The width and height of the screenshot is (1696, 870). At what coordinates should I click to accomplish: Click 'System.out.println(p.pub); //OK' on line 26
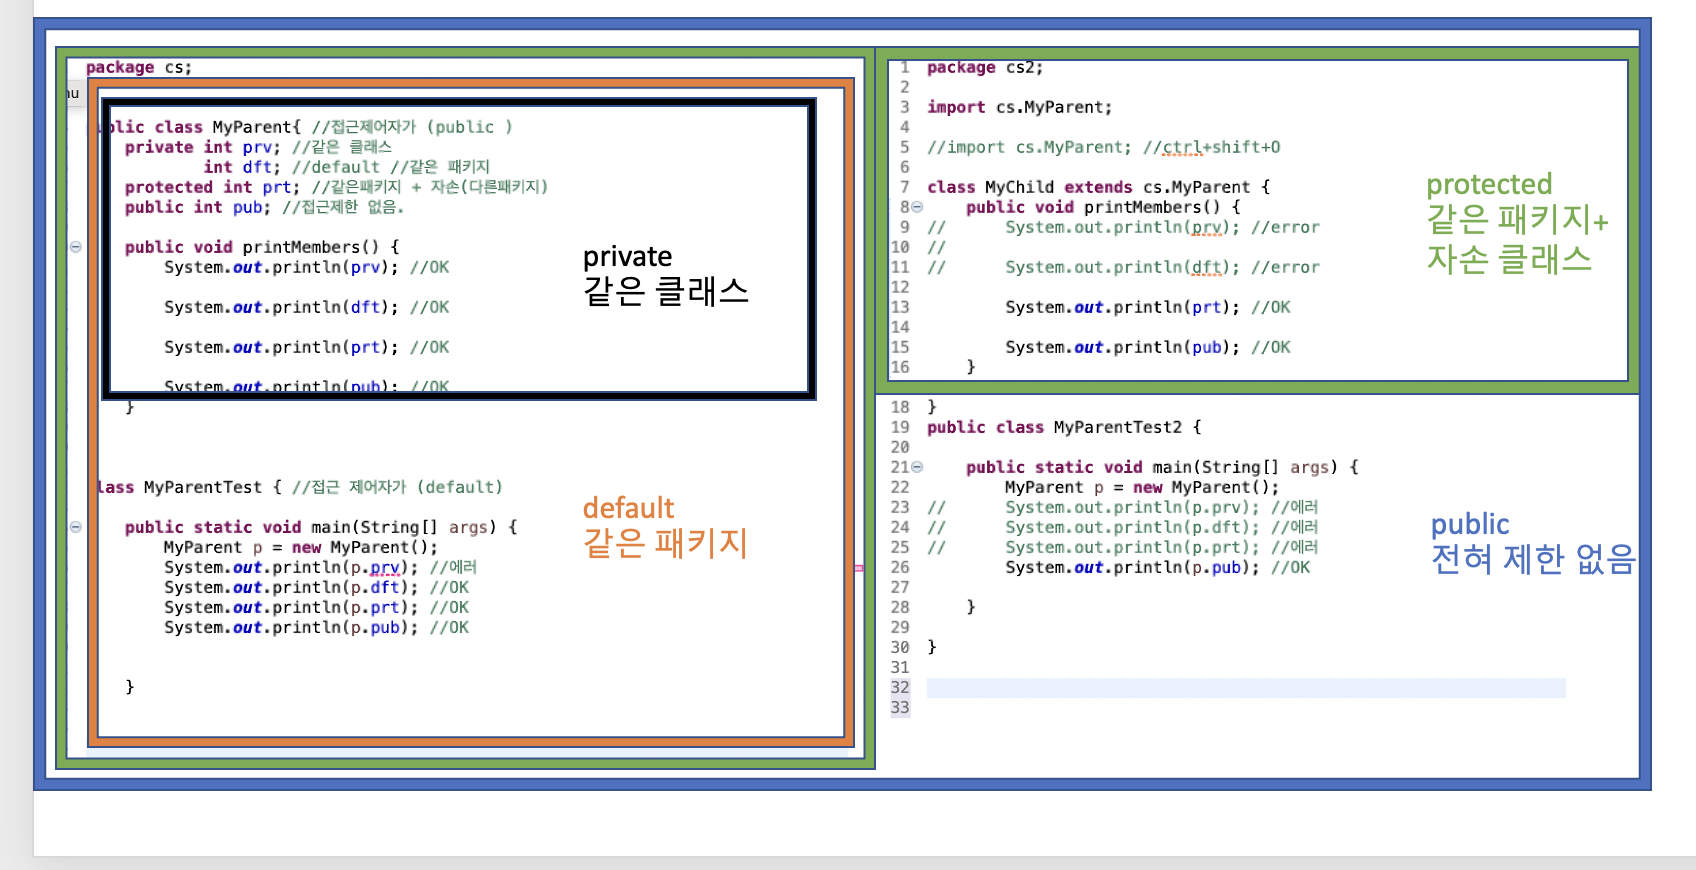pos(1158,567)
